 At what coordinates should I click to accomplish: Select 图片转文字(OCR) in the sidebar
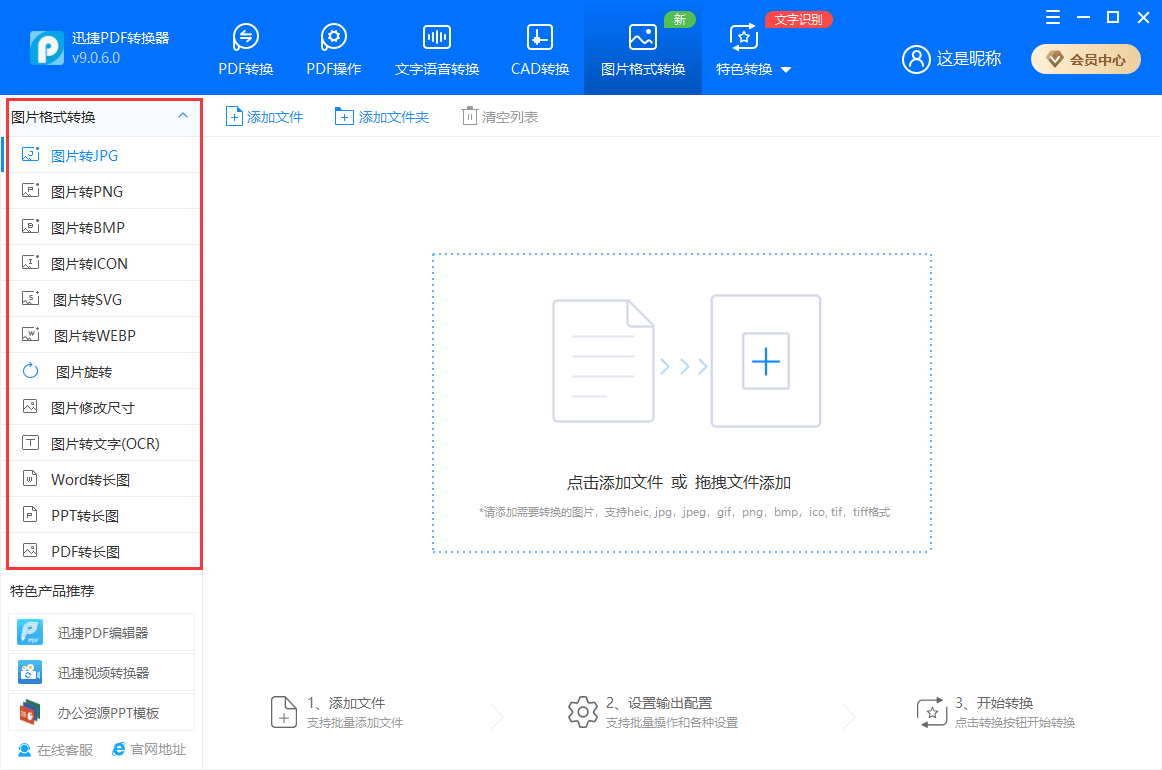(x=105, y=443)
